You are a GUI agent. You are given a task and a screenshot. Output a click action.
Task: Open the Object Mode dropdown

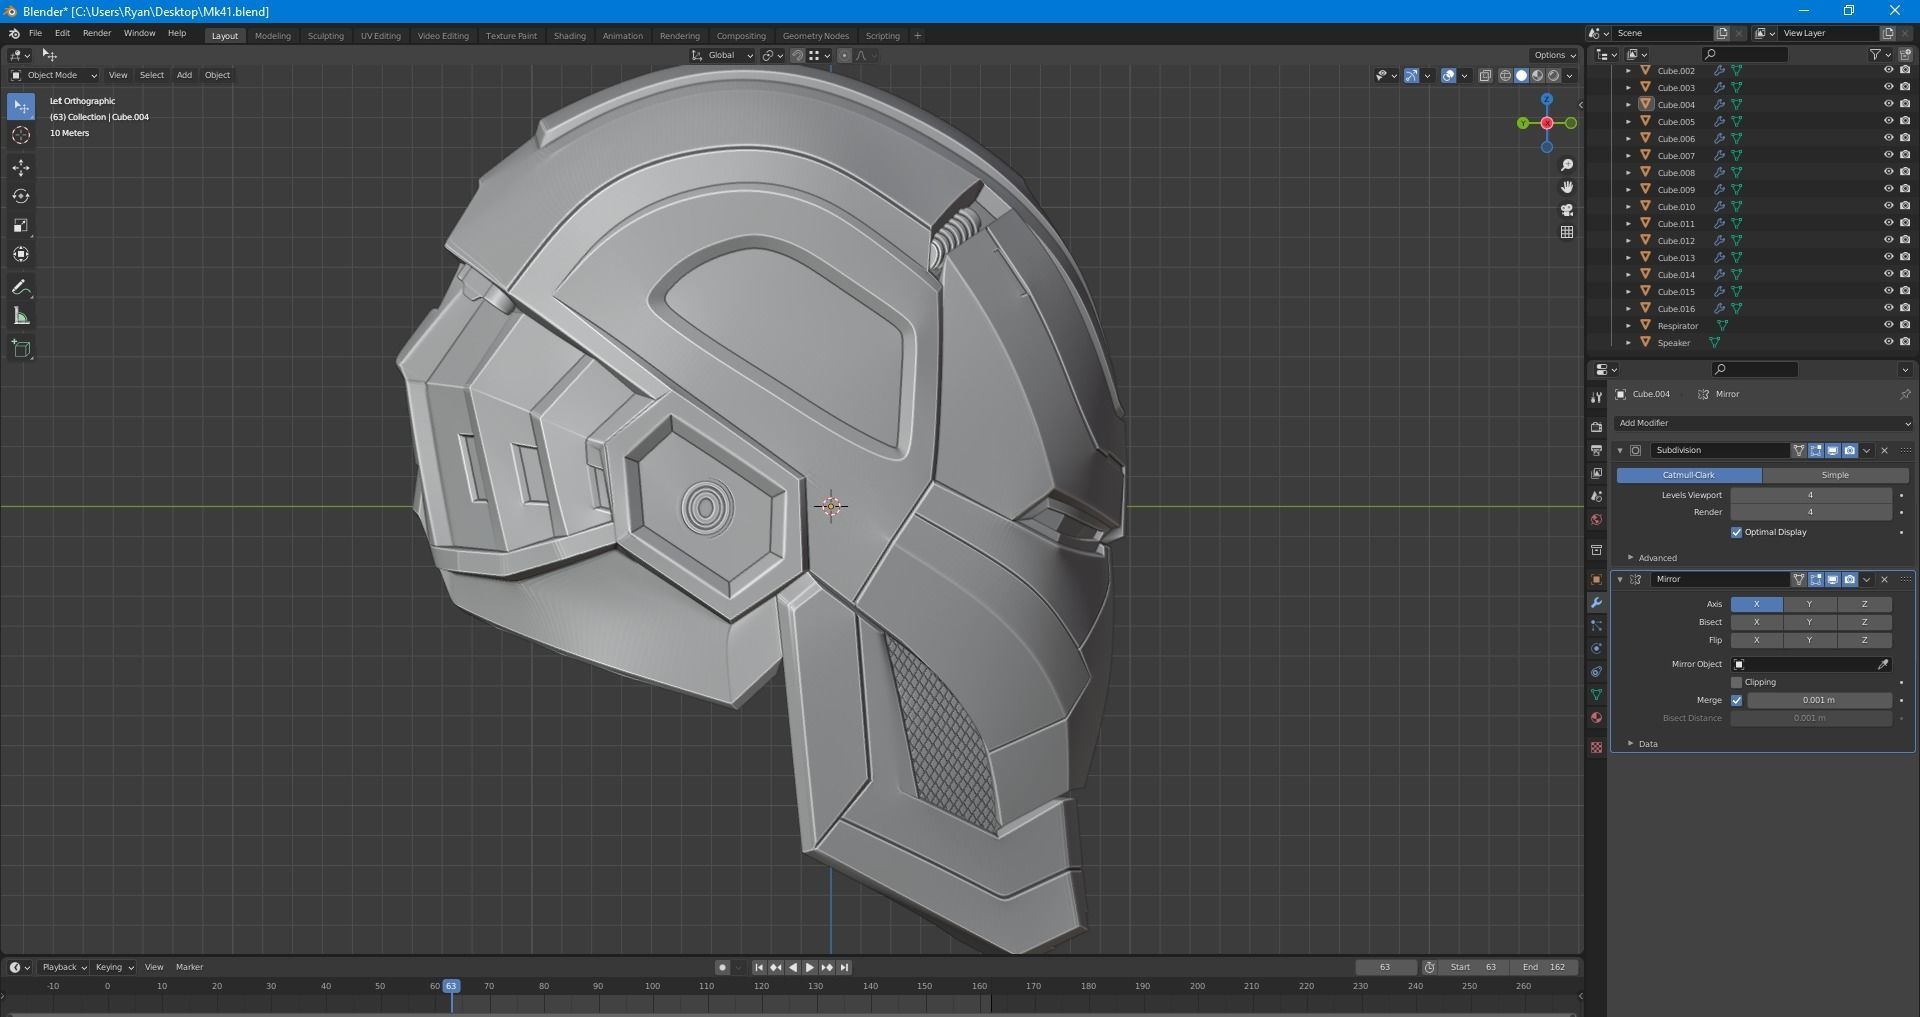click(x=53, y=75)
